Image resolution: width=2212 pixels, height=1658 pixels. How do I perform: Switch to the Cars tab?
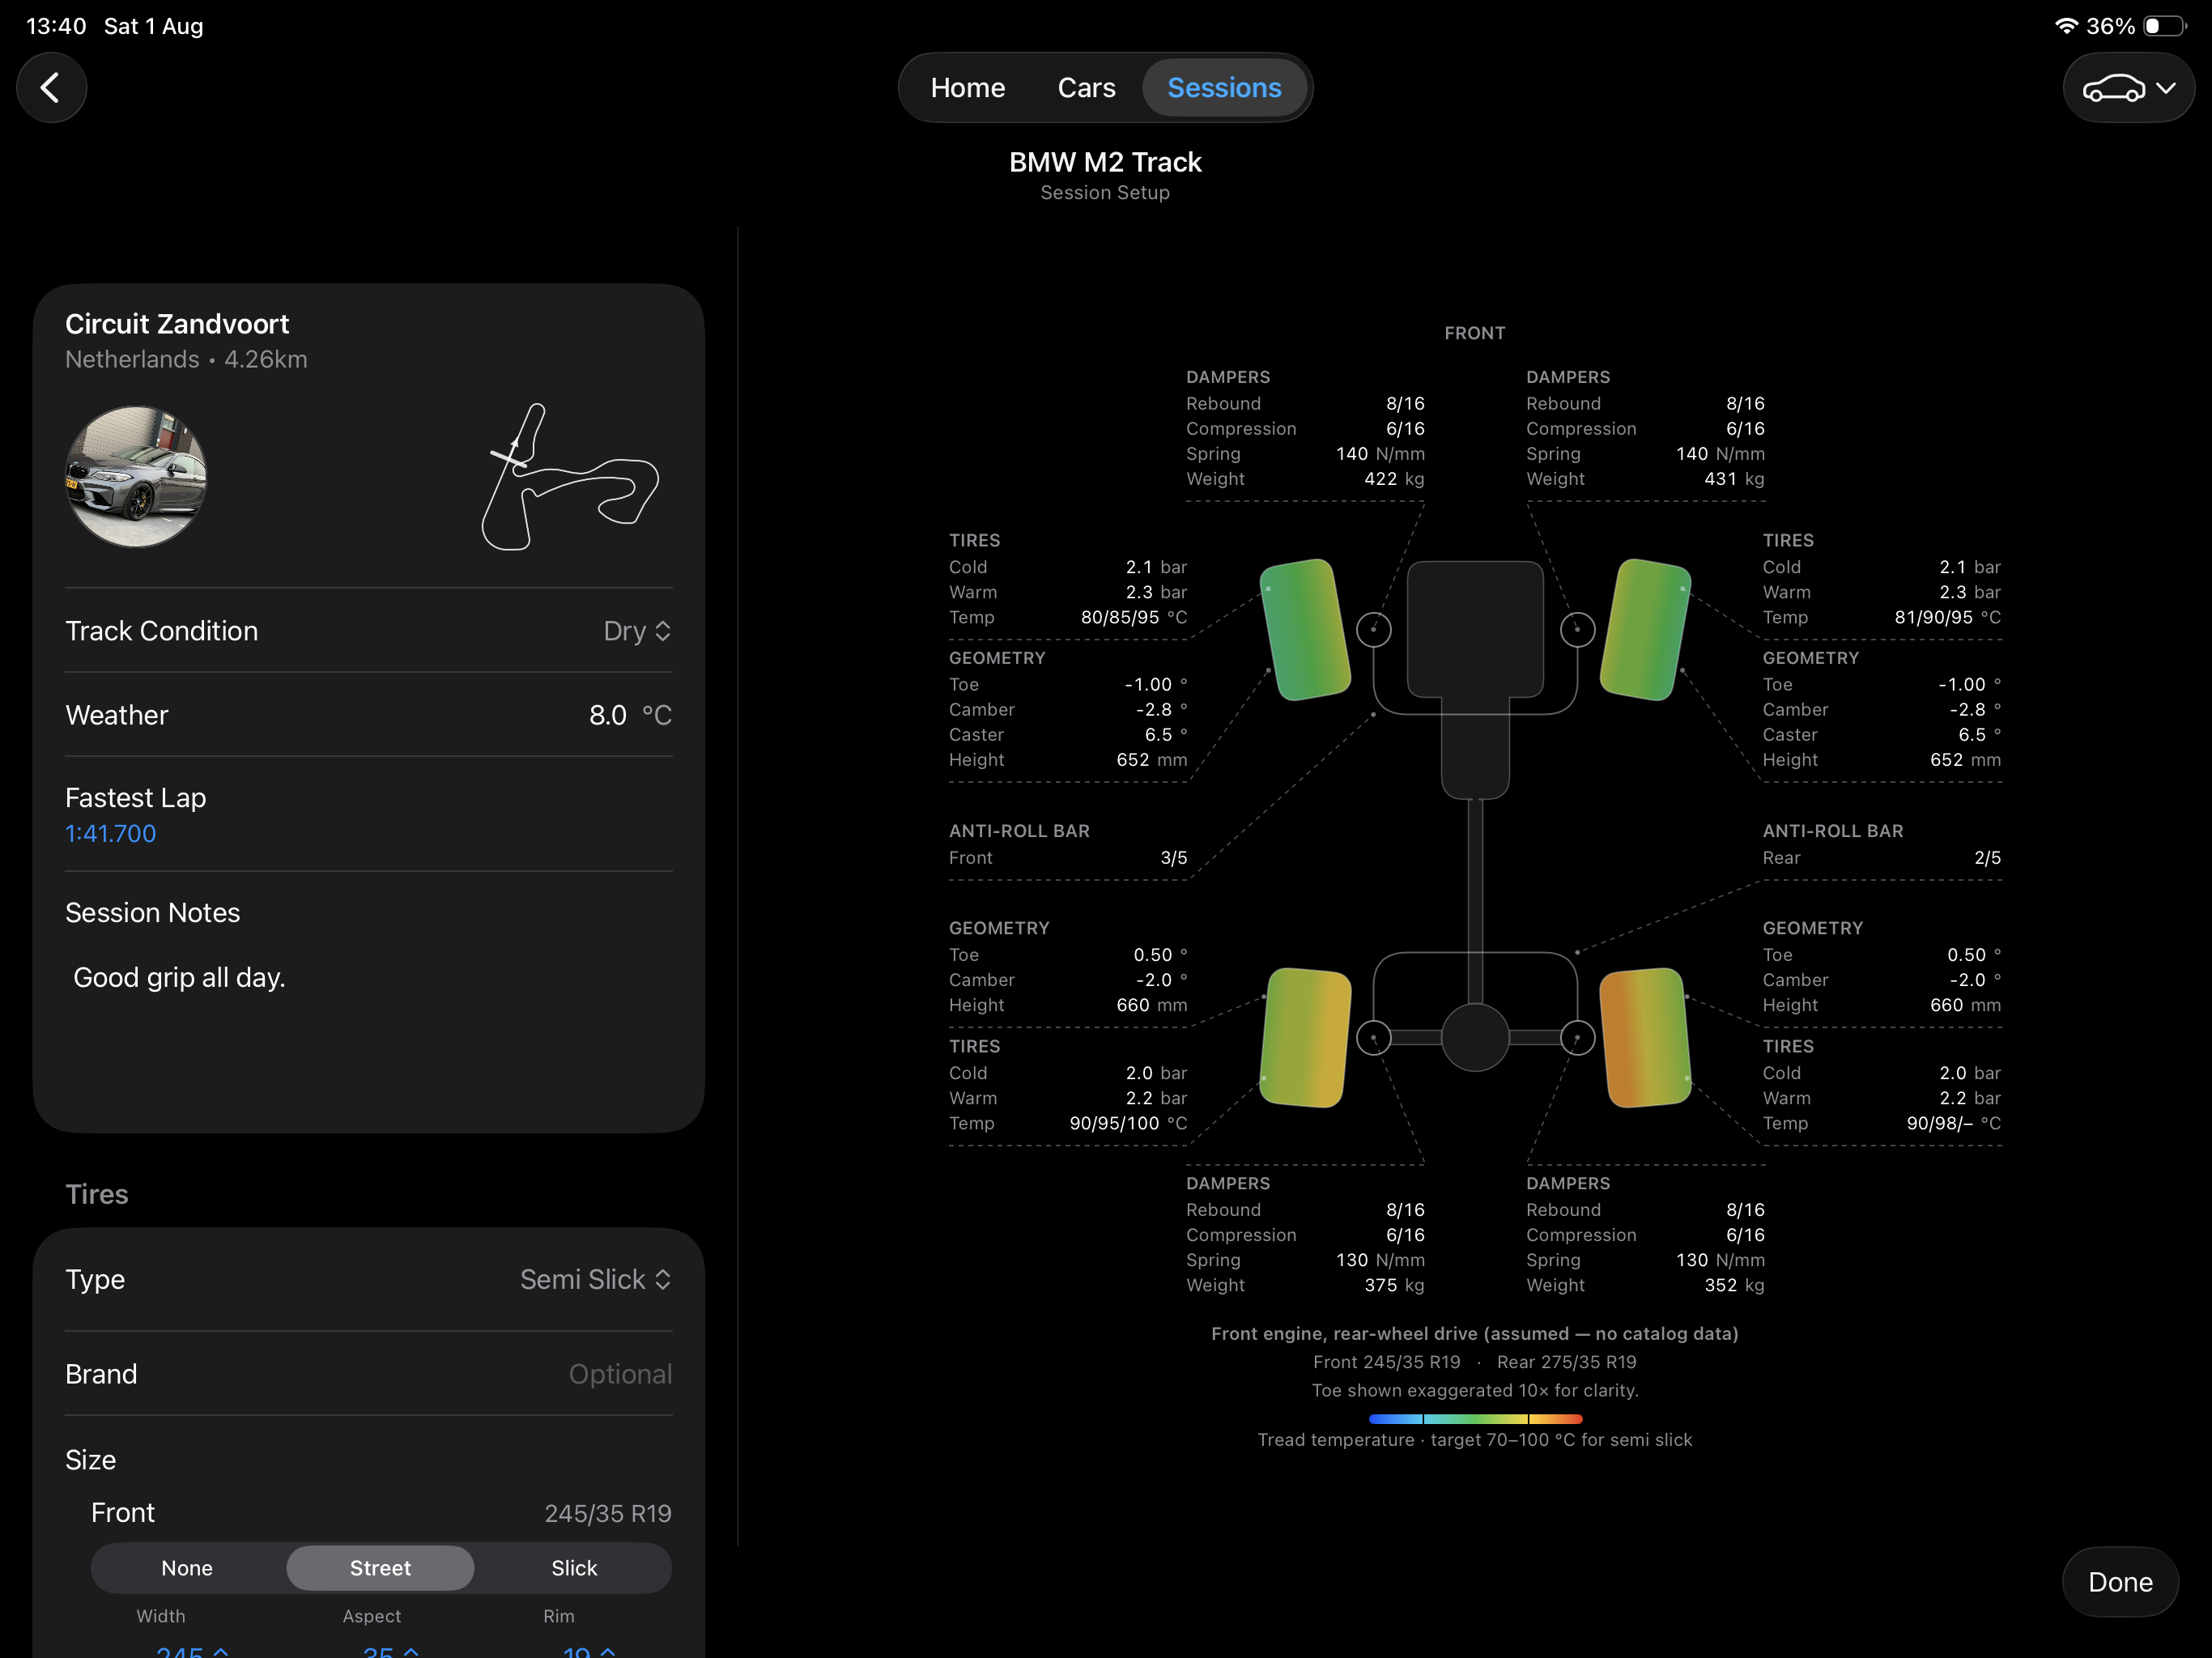1086,88
